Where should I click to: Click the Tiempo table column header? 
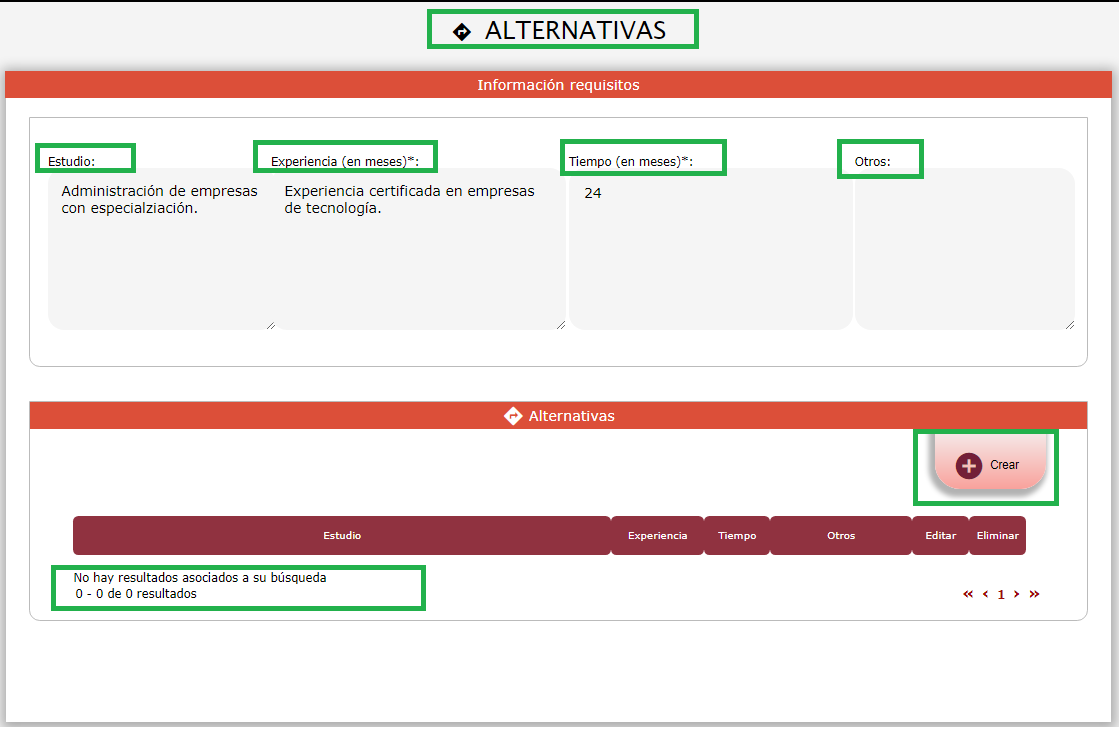pyautogui.click(x=737, y=536)
